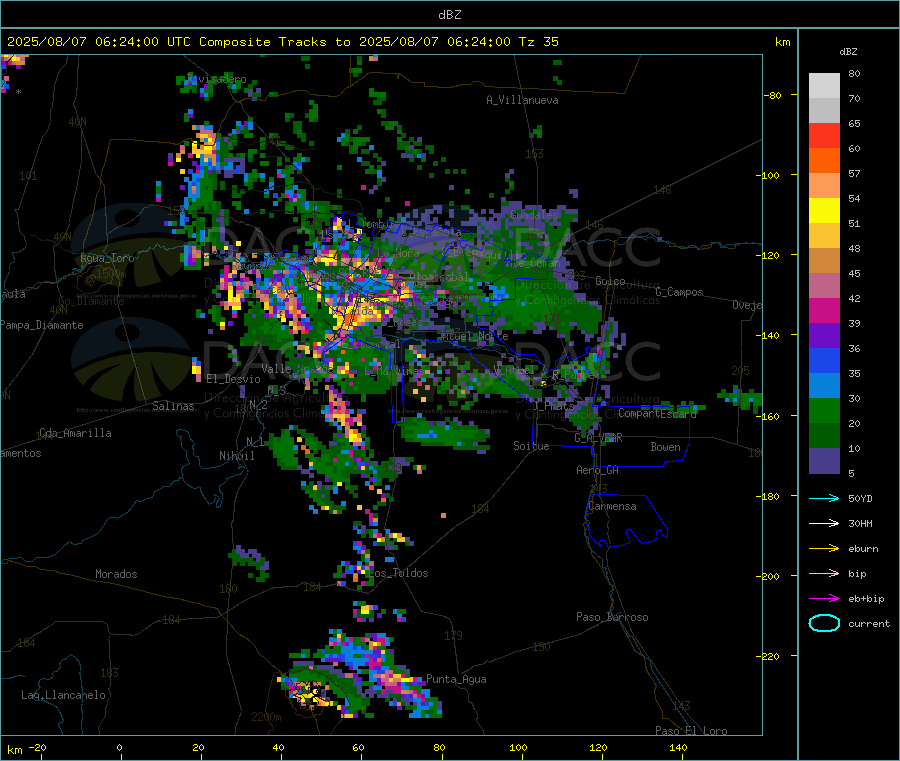Click the 'Salinas' map label
900x761 pixels.
click(173, 406)
